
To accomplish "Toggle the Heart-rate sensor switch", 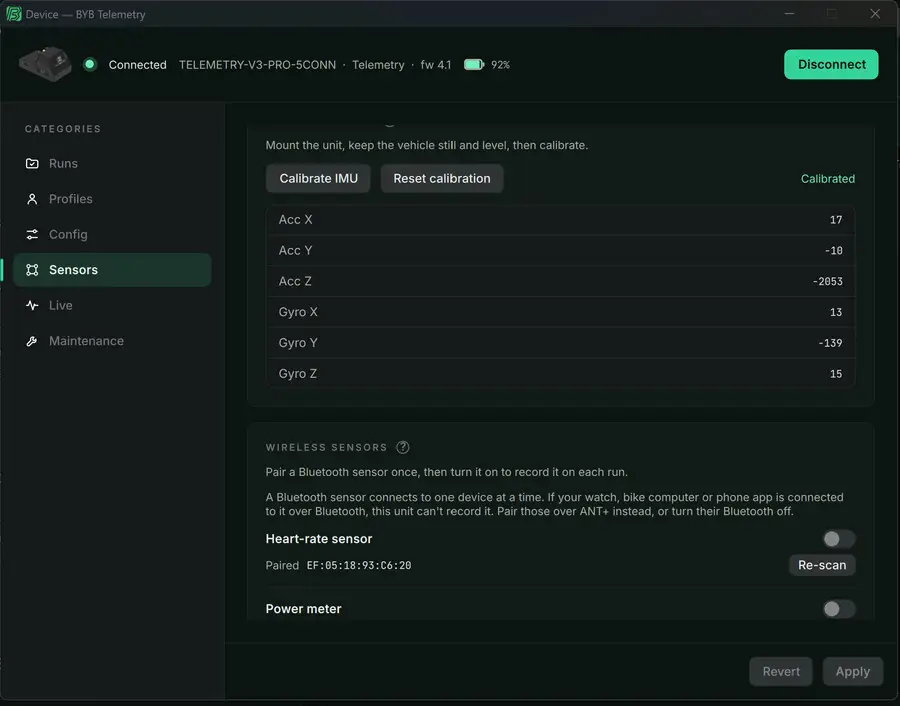I will pos(838,539).
